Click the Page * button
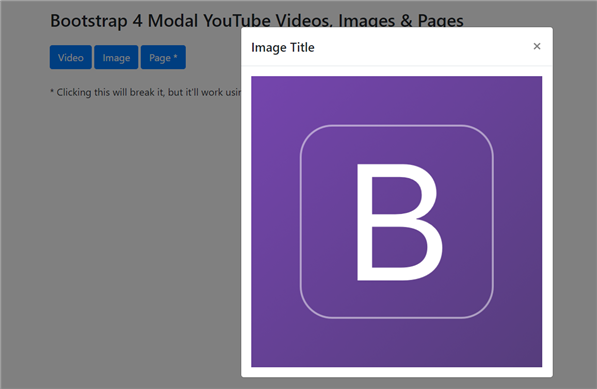The image size is (597, 389). tap(163, 57)
